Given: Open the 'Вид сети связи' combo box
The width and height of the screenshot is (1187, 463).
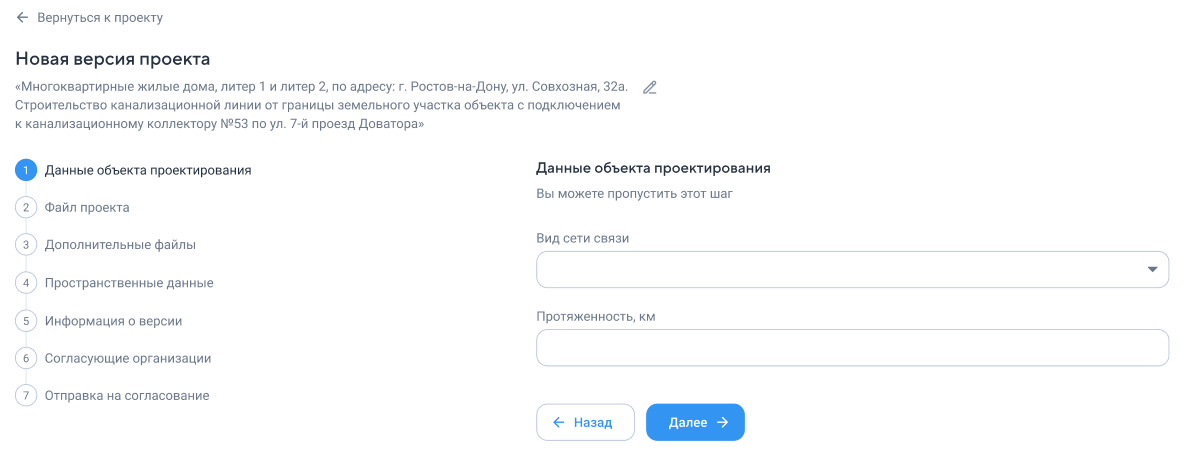Looking at the screenshot, I should point(852,269).
